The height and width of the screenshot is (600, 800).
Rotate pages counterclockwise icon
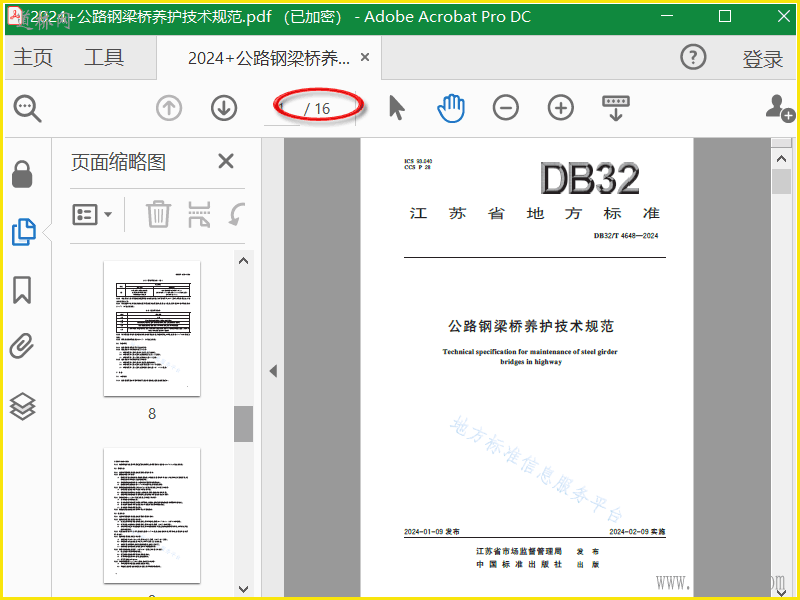tap(237, 214)
